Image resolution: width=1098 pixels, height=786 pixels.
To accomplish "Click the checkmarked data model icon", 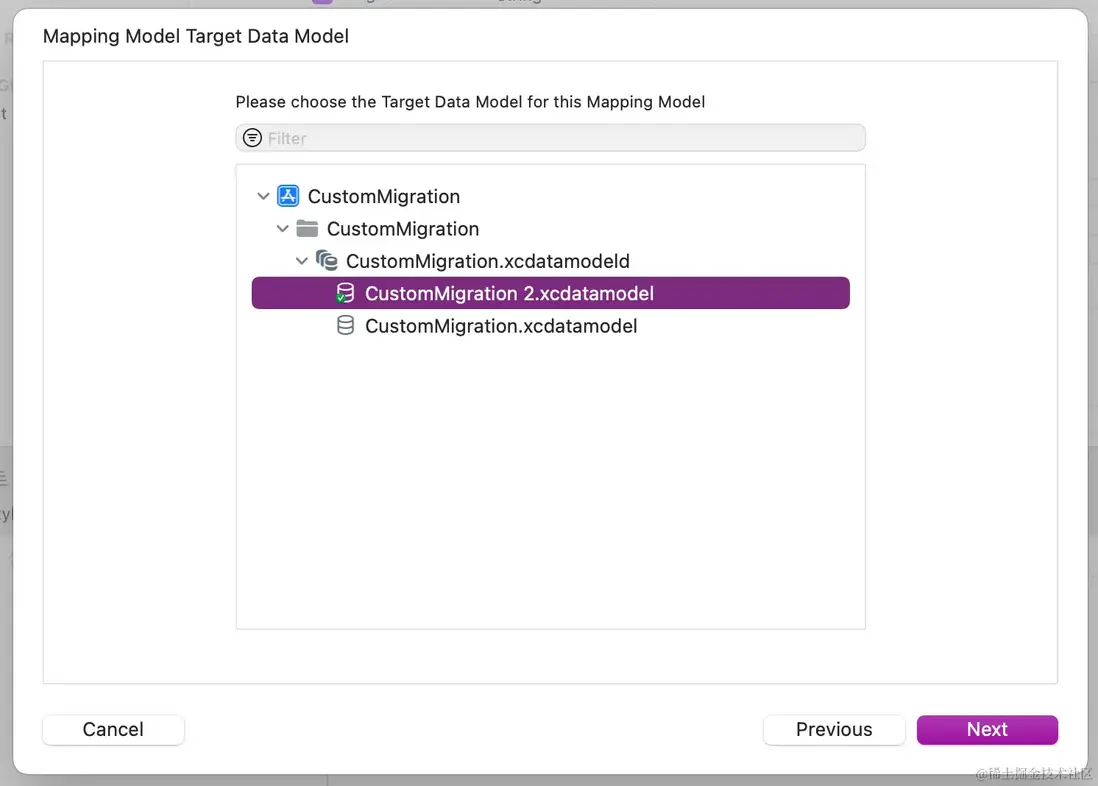I will pyautogui.click(x=345, y=294).
